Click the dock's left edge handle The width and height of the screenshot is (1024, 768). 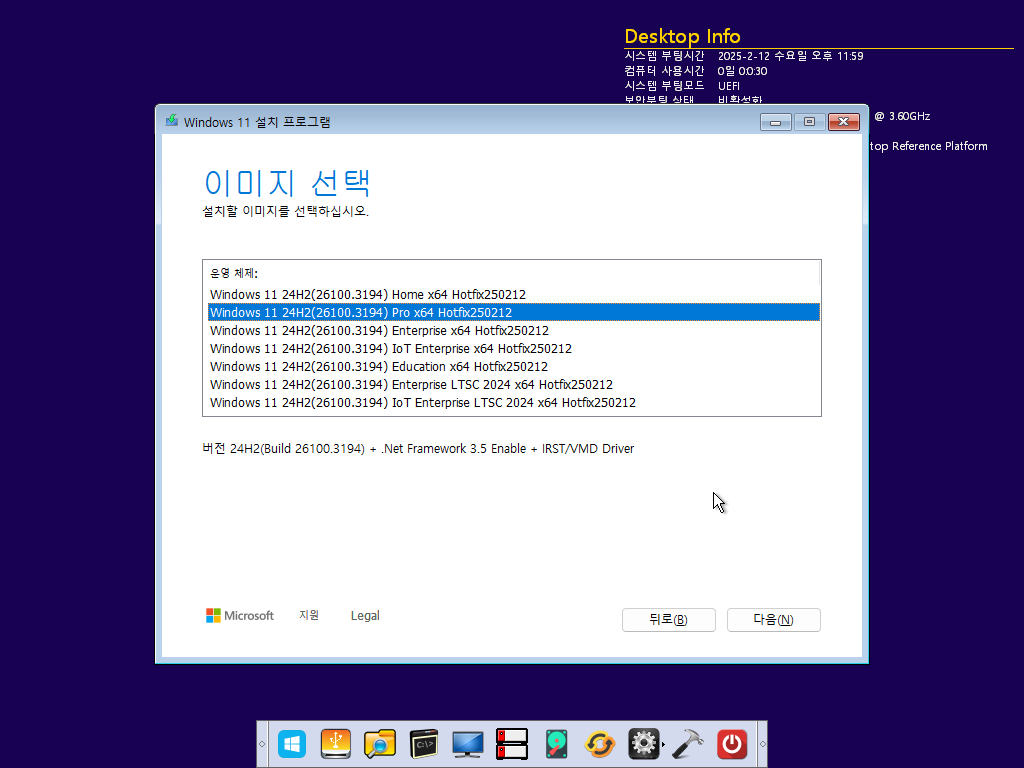pyautogui.click(x=262, y=744)
